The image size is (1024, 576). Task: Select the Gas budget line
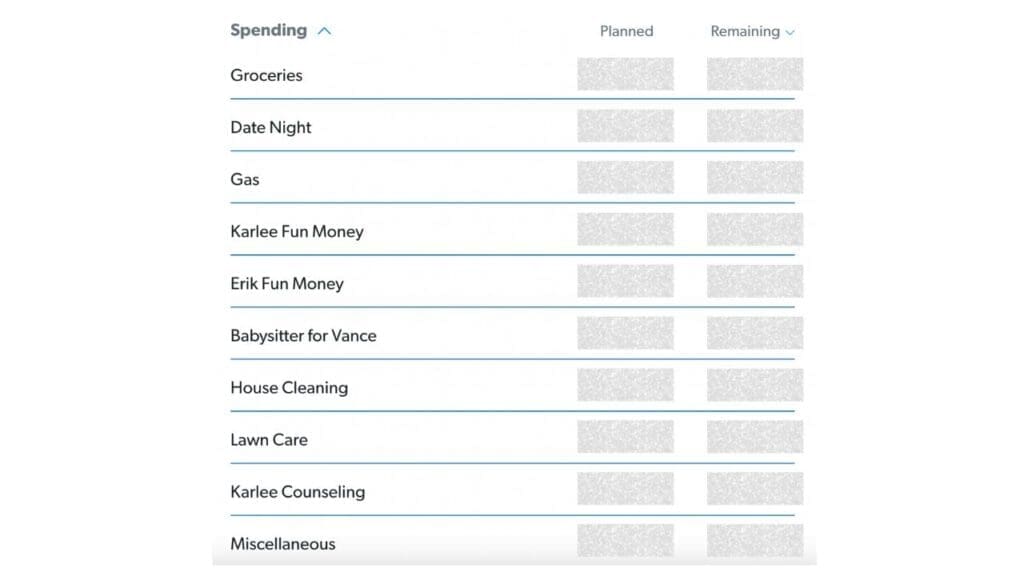click(x=245, y=179)
